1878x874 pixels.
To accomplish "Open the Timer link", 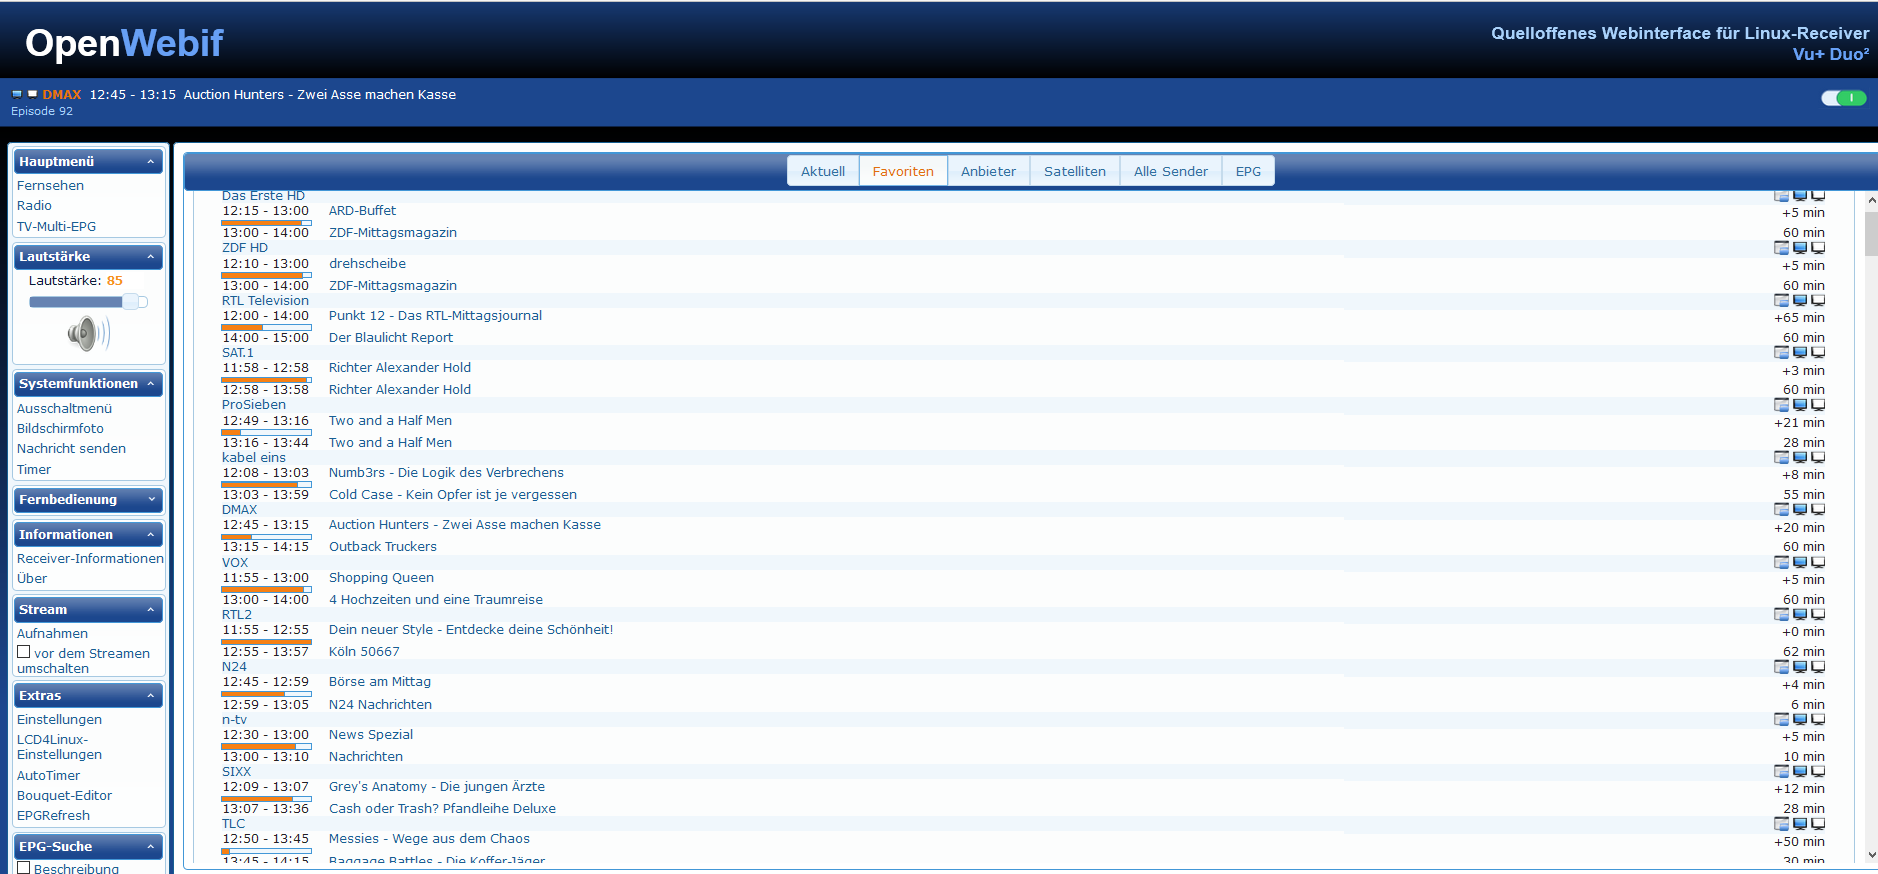I will [34, 469].
